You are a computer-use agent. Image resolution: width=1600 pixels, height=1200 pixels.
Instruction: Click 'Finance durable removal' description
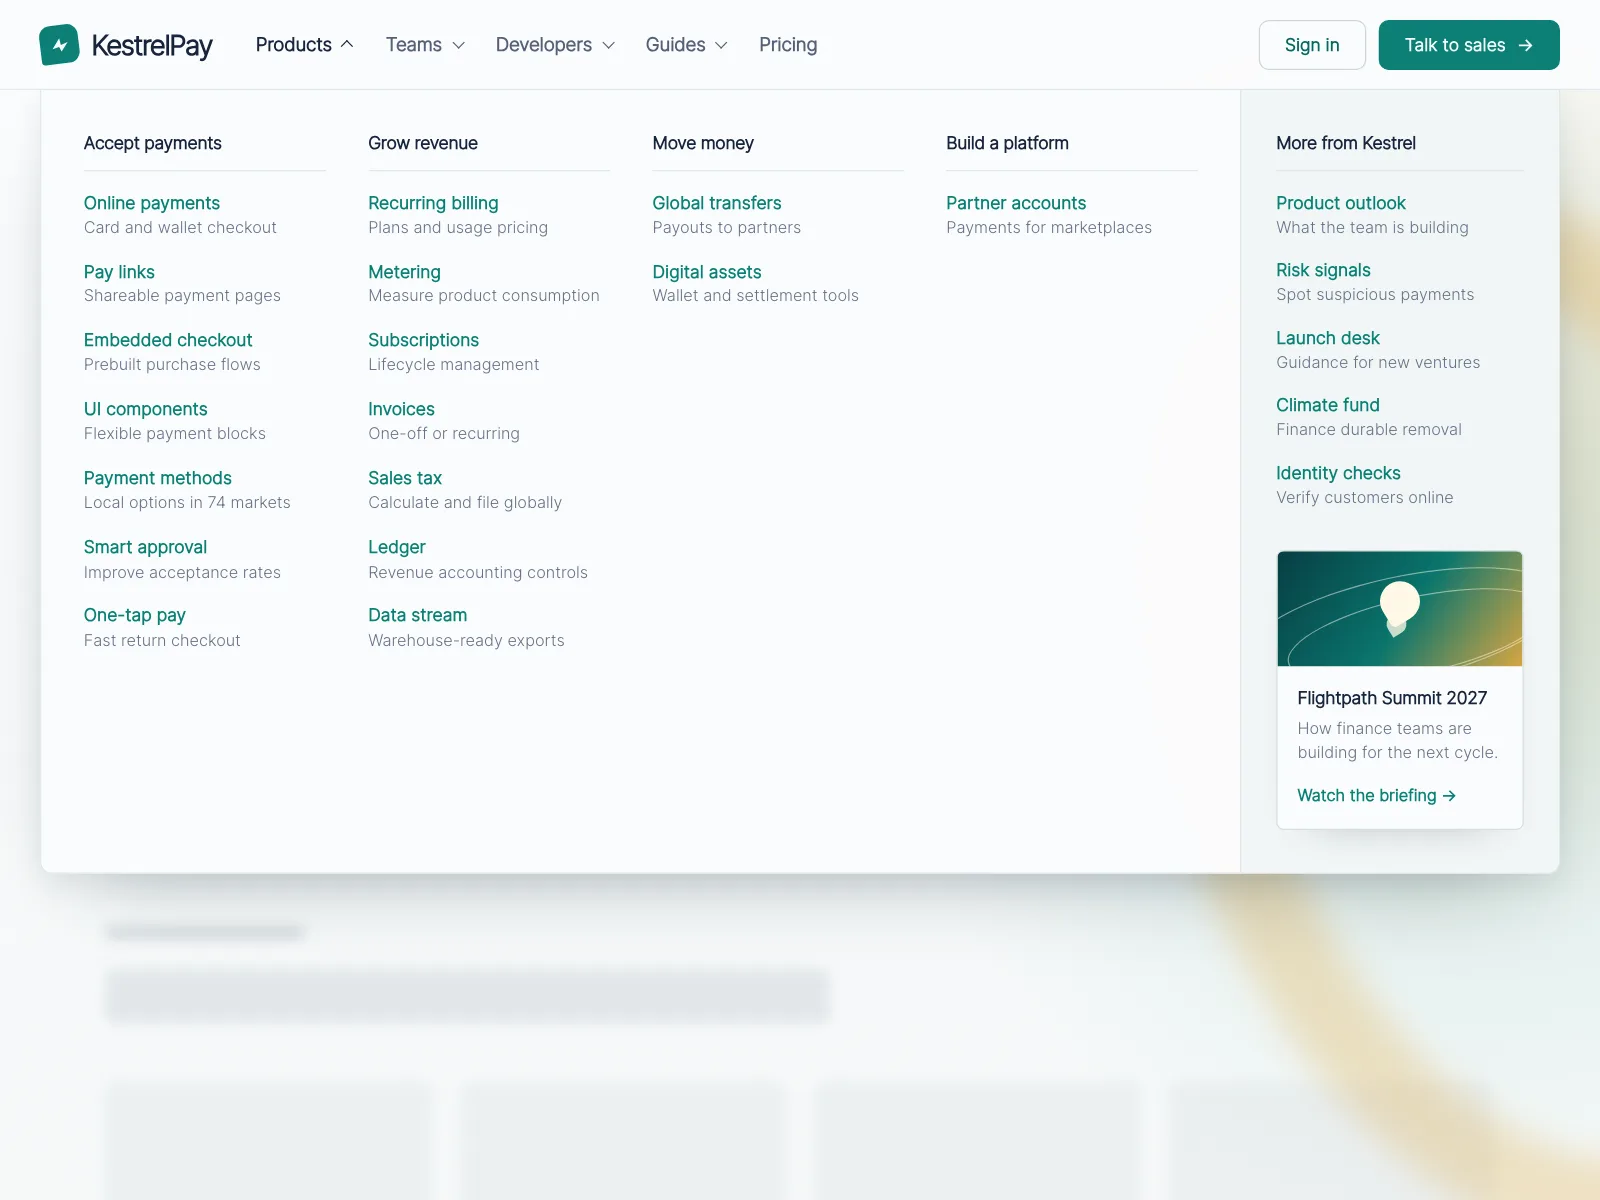[x=1369, y=429]
